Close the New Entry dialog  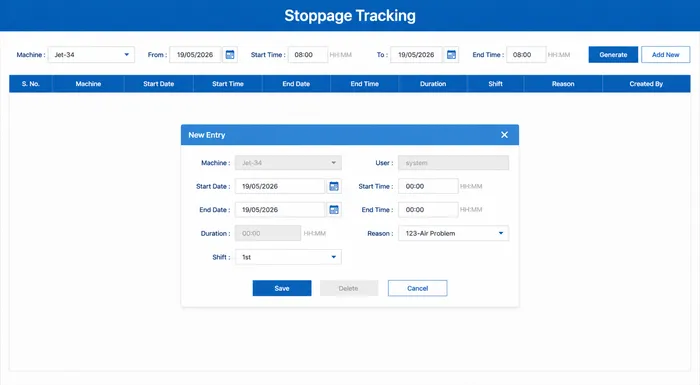pos(504,135)
